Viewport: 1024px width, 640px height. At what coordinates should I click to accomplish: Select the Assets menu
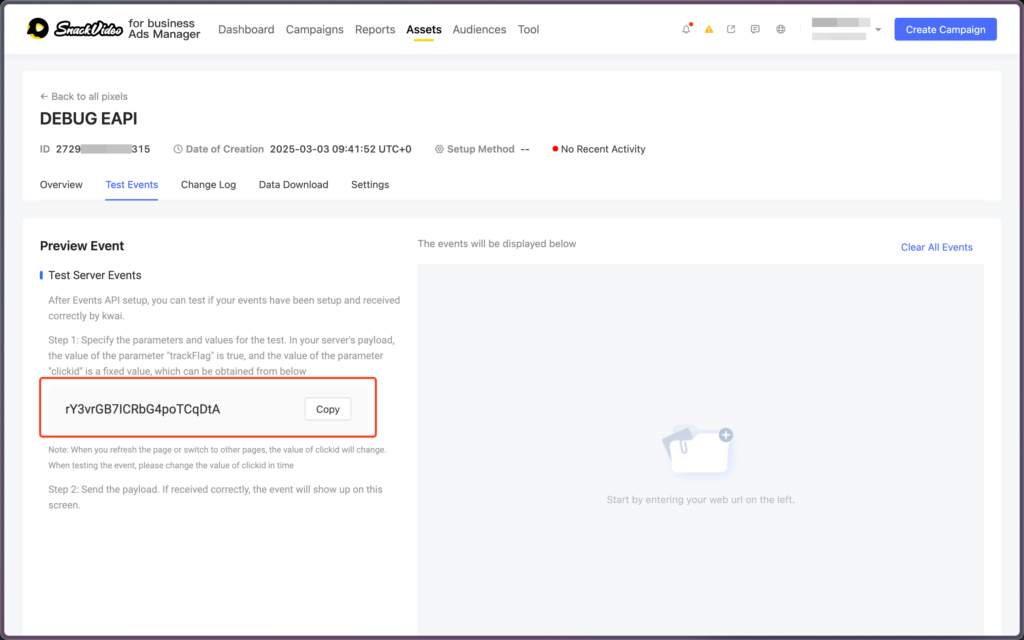coord(424,29)
